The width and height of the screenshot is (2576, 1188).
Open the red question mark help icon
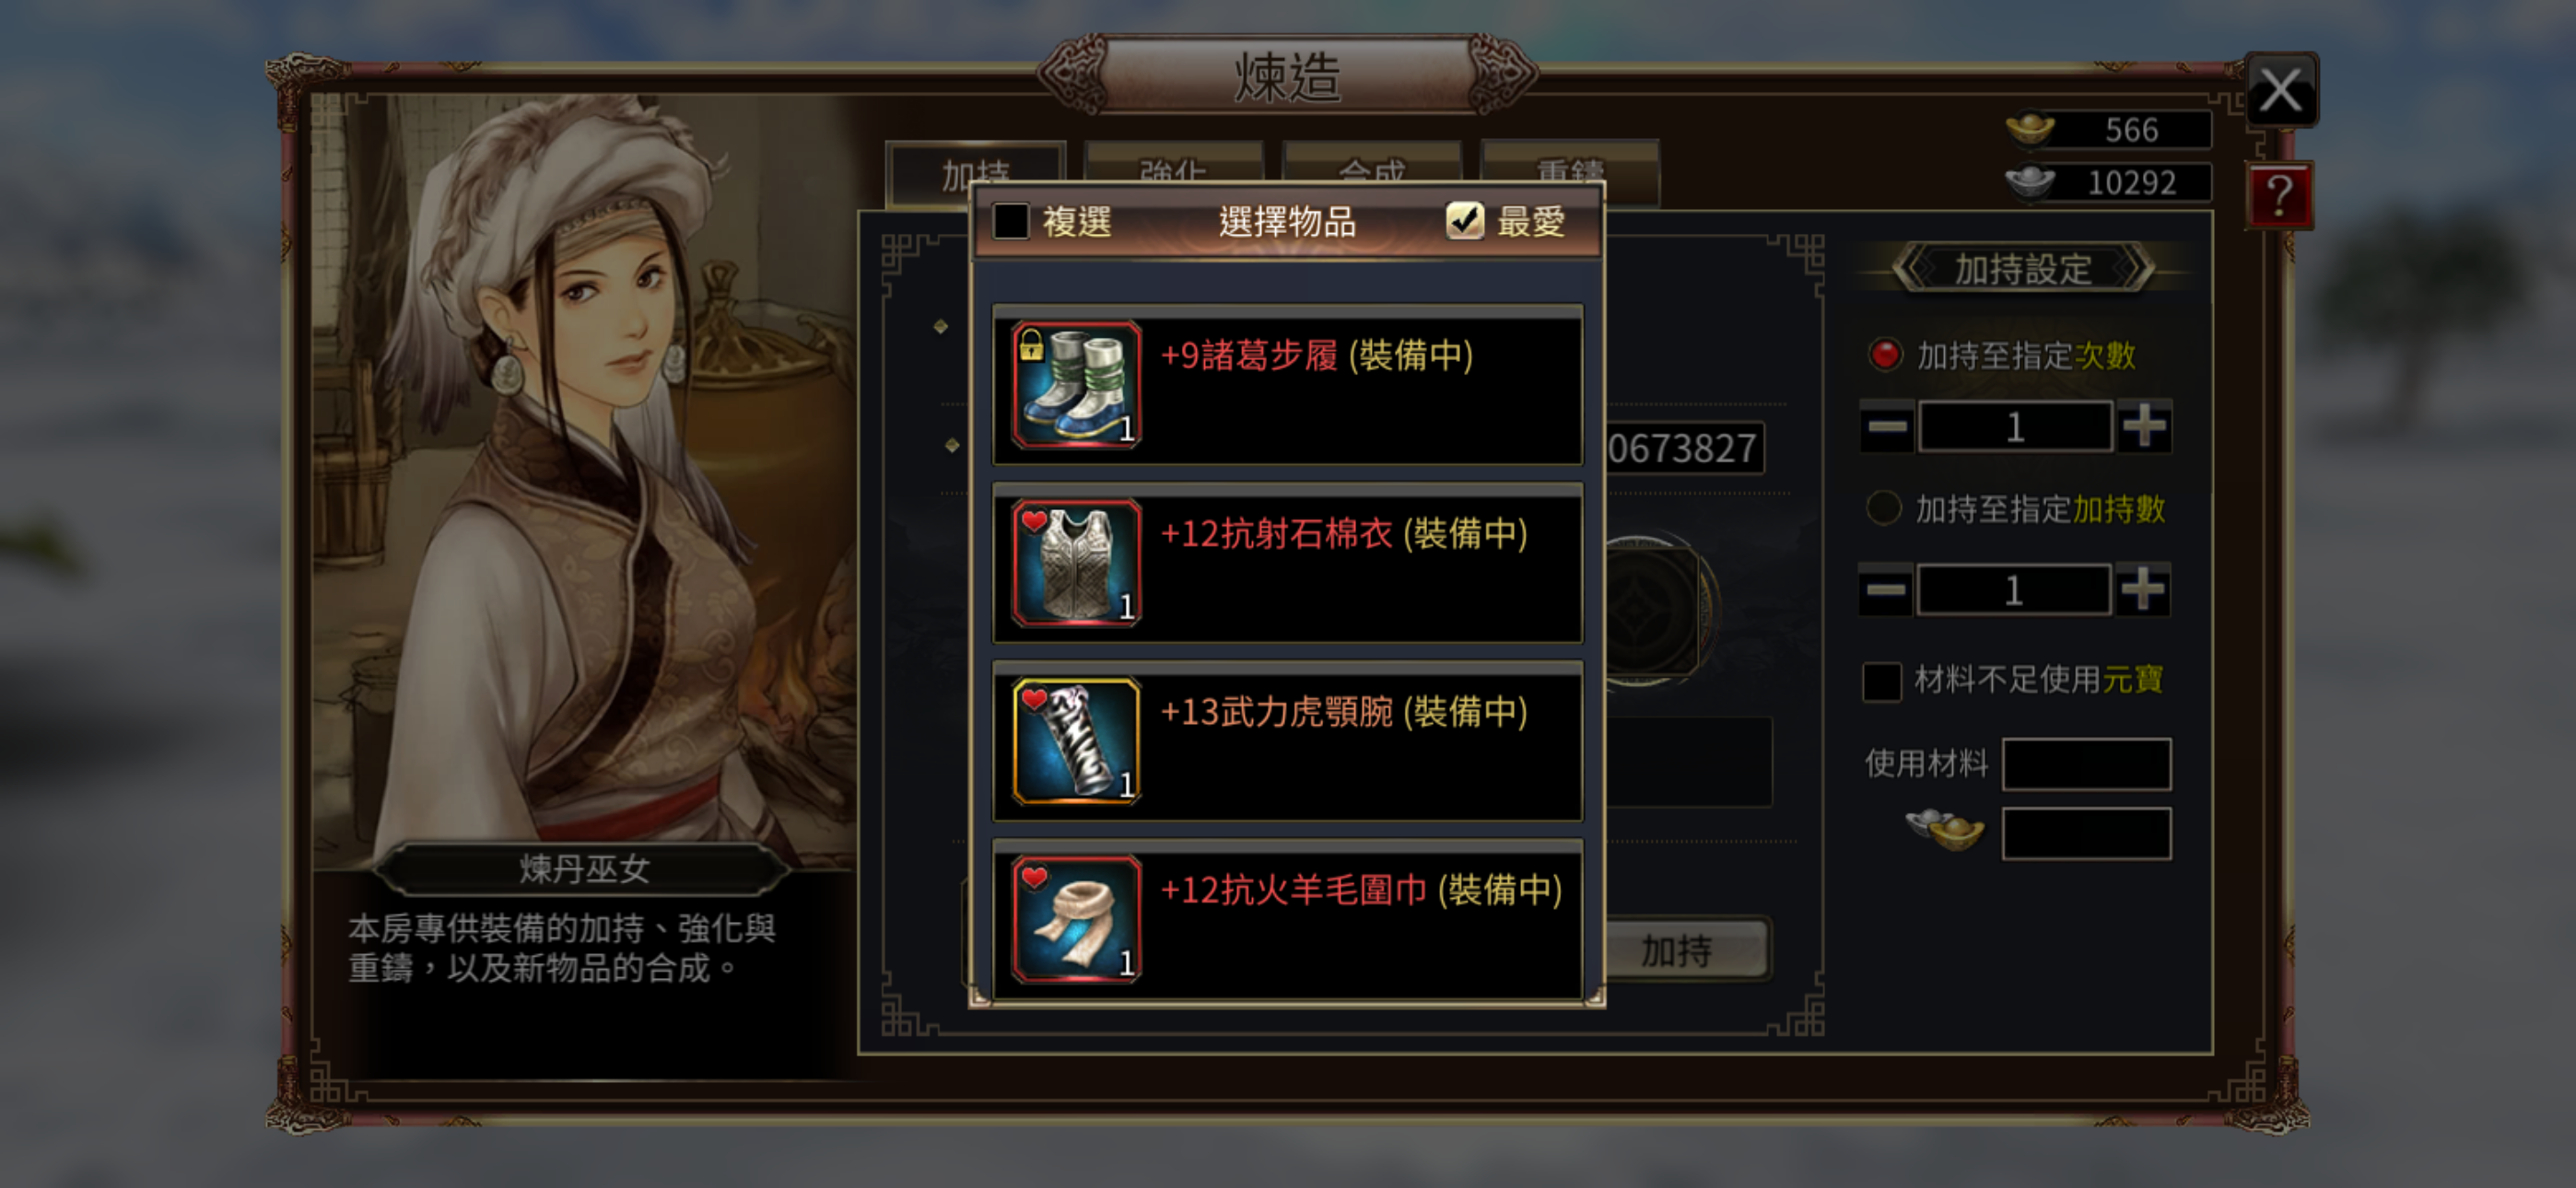pyautogui.click(x=2279, y=196)
